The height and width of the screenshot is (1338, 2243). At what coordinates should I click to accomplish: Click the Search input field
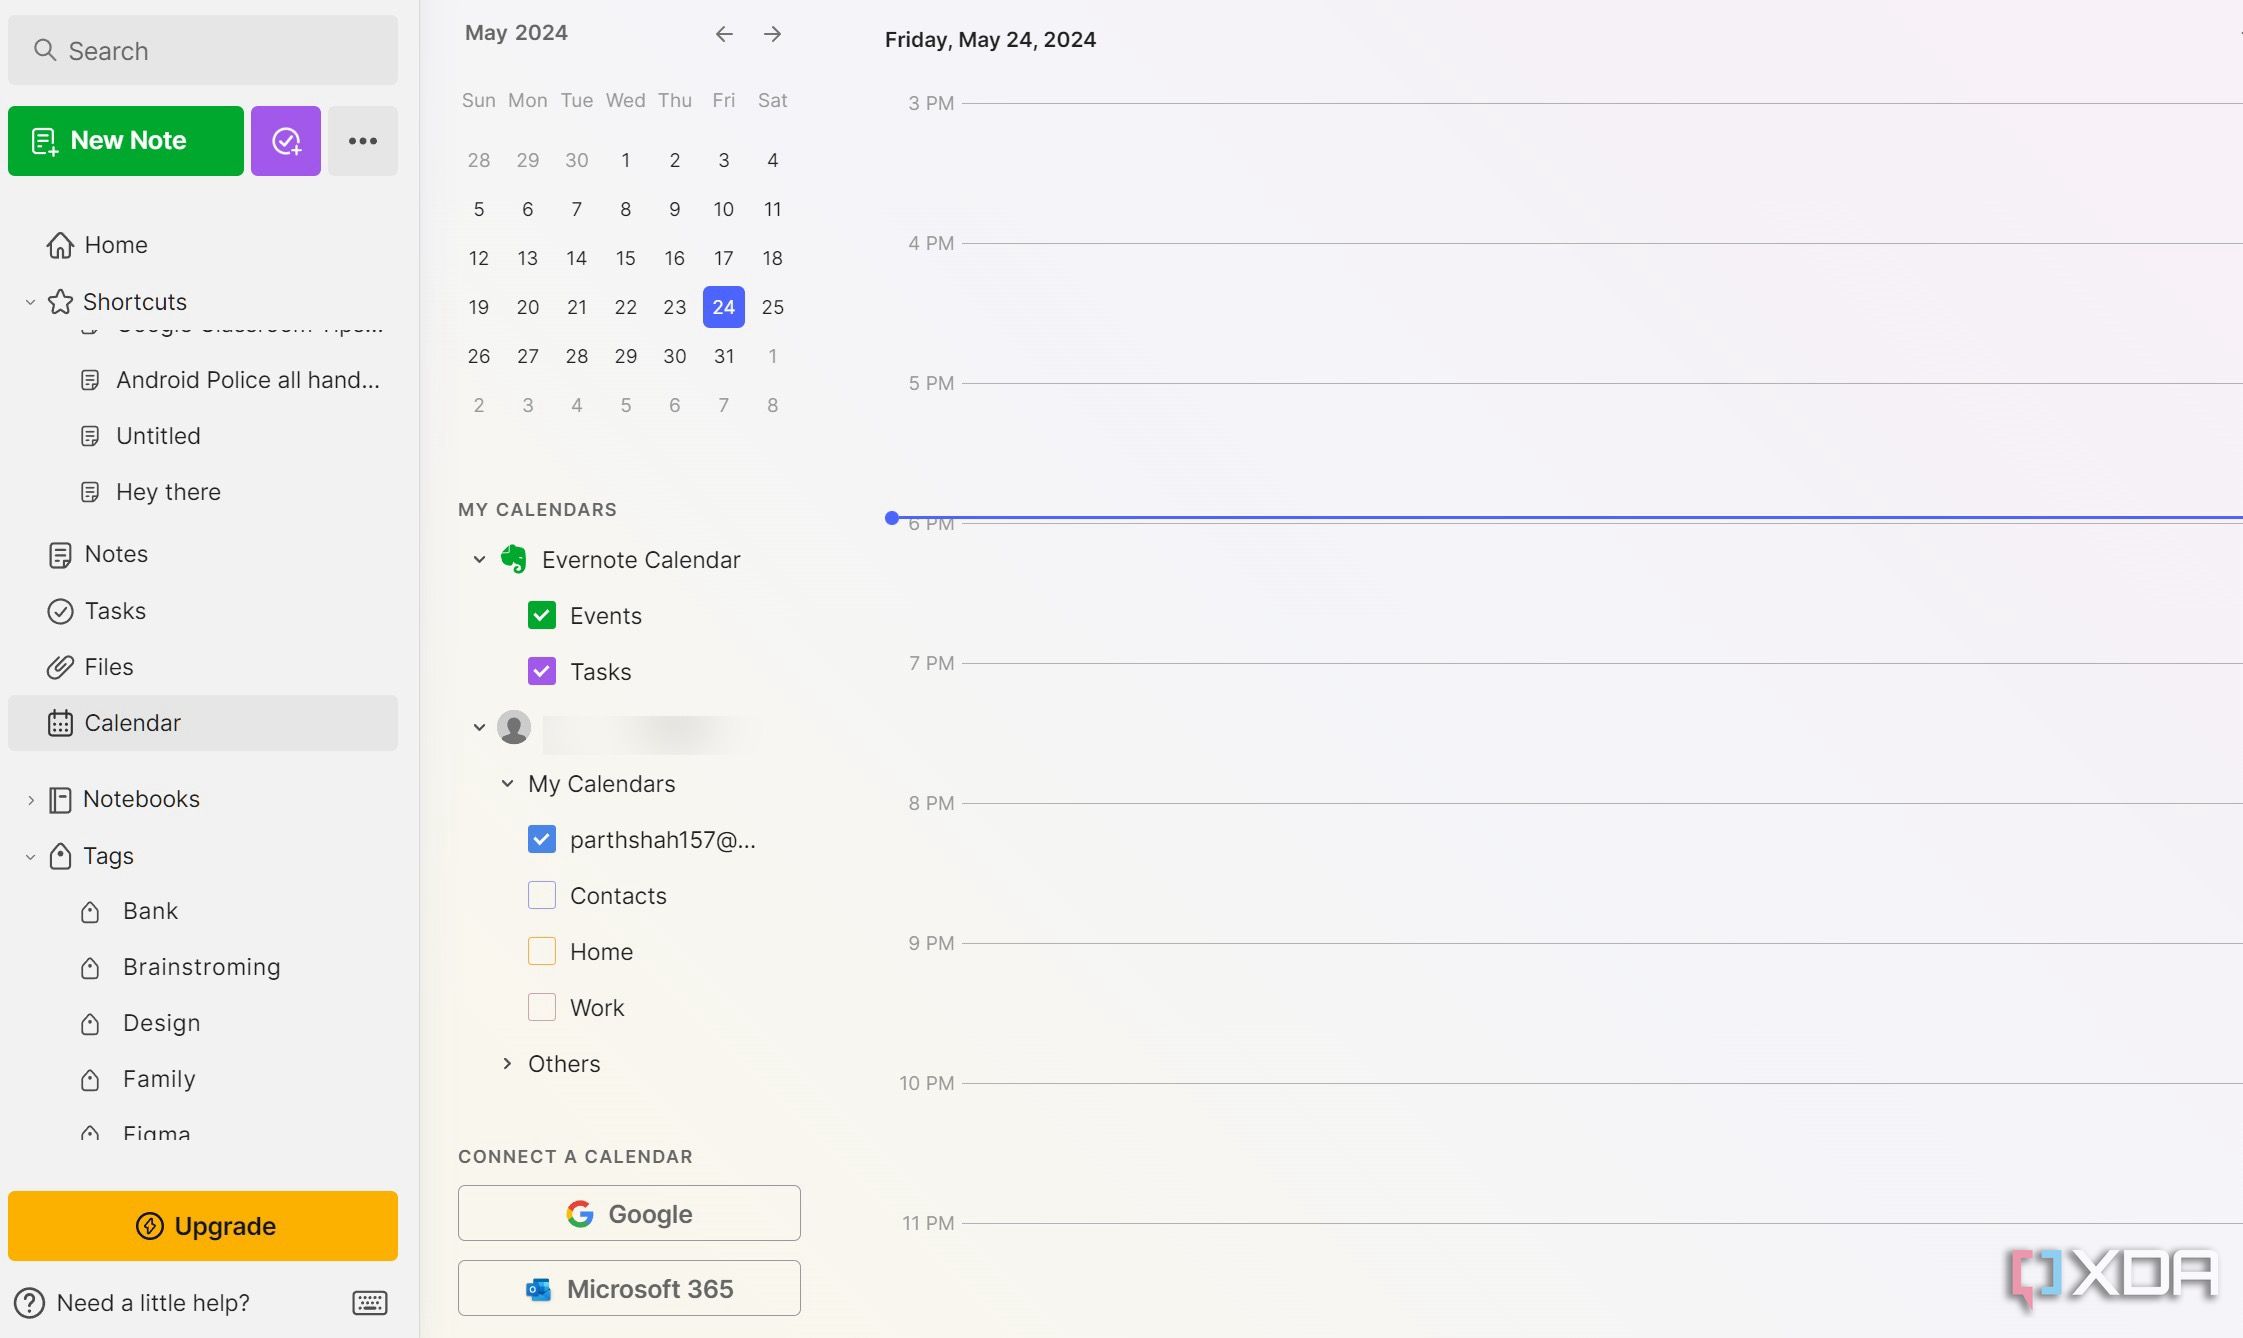click(202, 49)
